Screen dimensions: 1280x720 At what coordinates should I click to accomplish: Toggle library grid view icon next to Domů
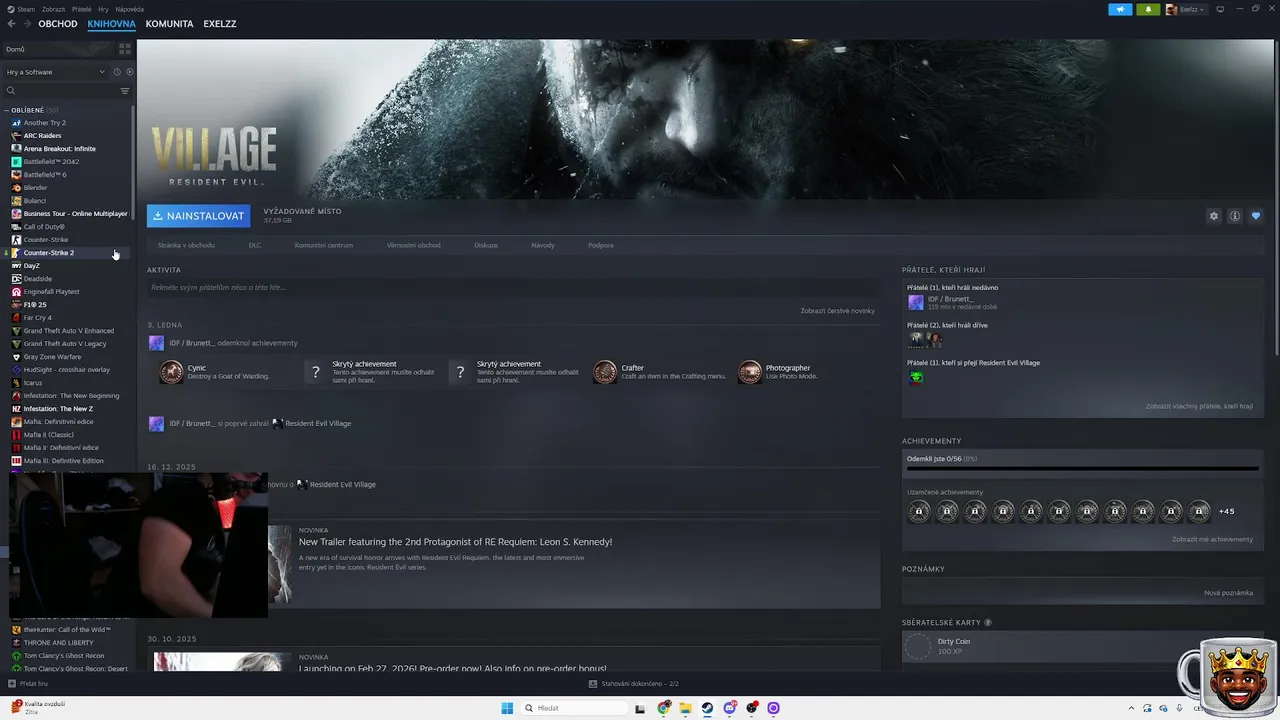click(x=125, y=49)
